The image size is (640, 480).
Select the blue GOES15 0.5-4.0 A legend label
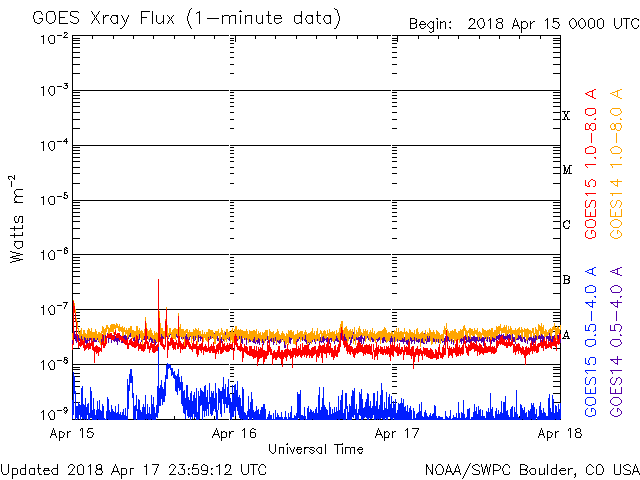tap(592, 341)
